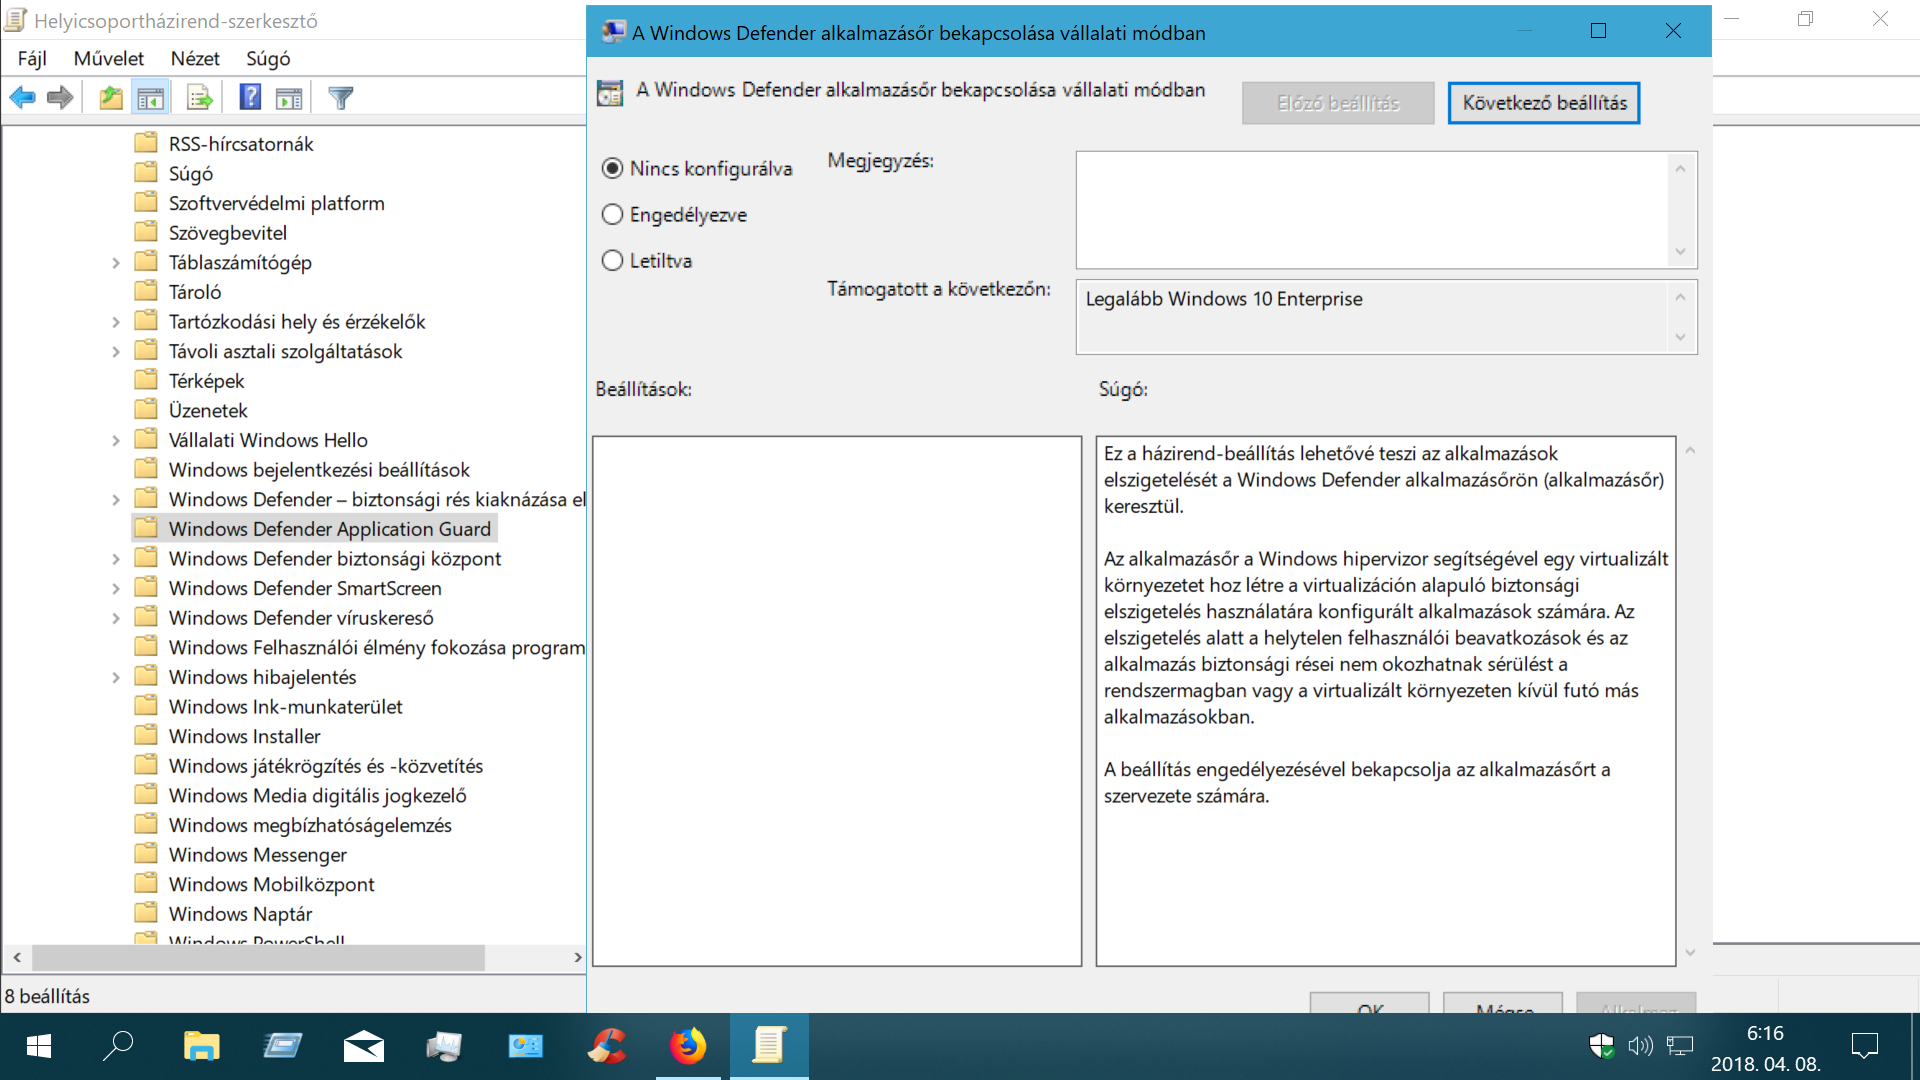Open the Action Center notification icon
1920x1080 pixels.
click(1864, 1046)
